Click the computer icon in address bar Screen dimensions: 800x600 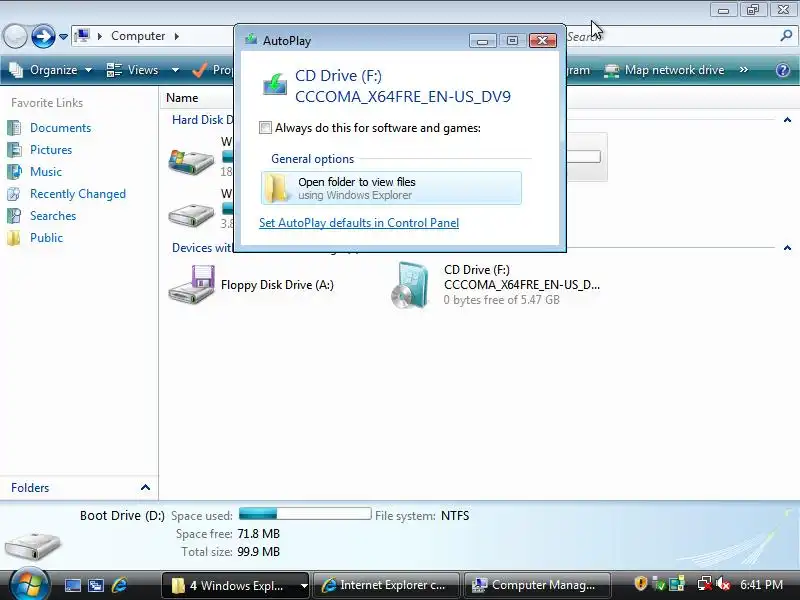(x=82, y=36)
